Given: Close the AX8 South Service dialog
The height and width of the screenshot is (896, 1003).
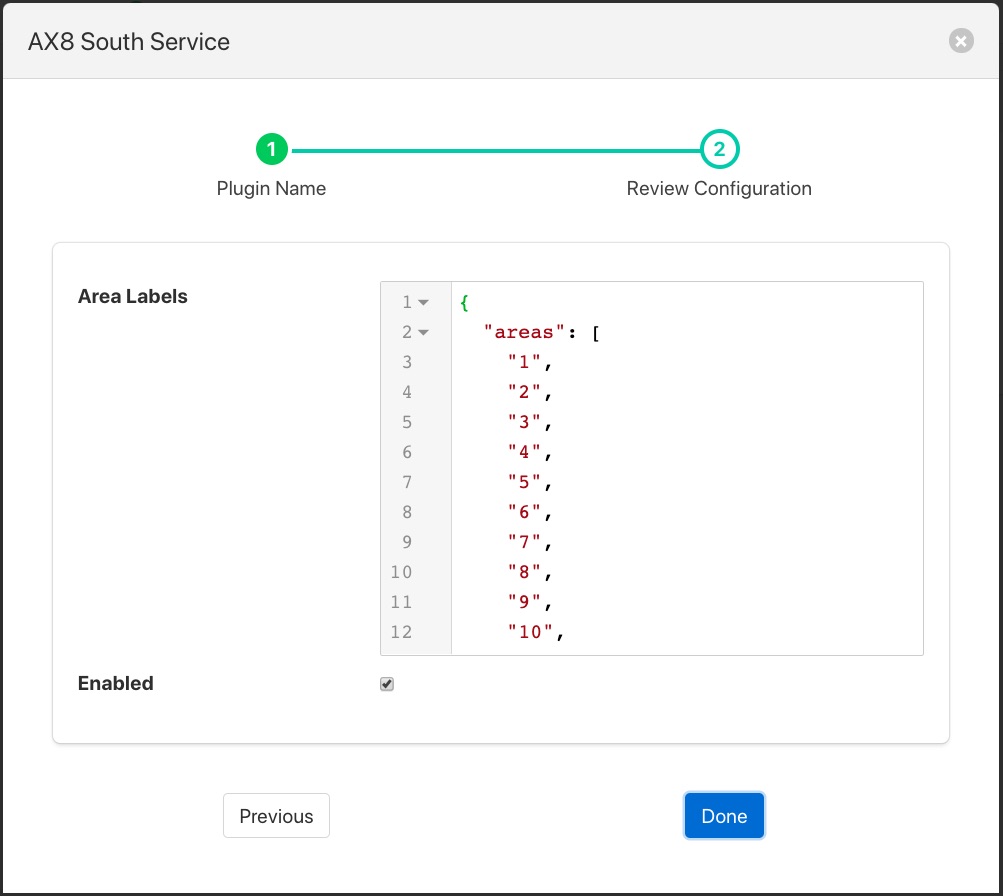Looking at the screenshot, I should 960,41.
